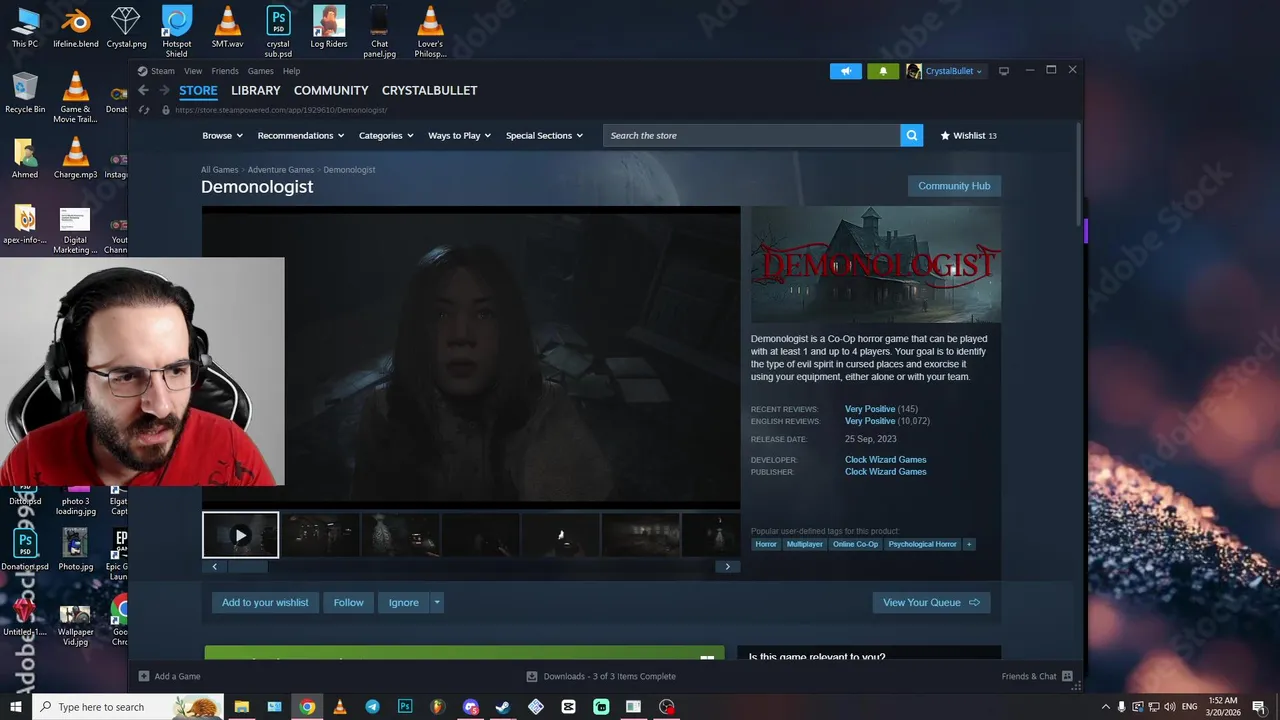Open Steam from the taskbar
The width and height of the screenshot is (1280, 720).
click(x=503, y=707)
